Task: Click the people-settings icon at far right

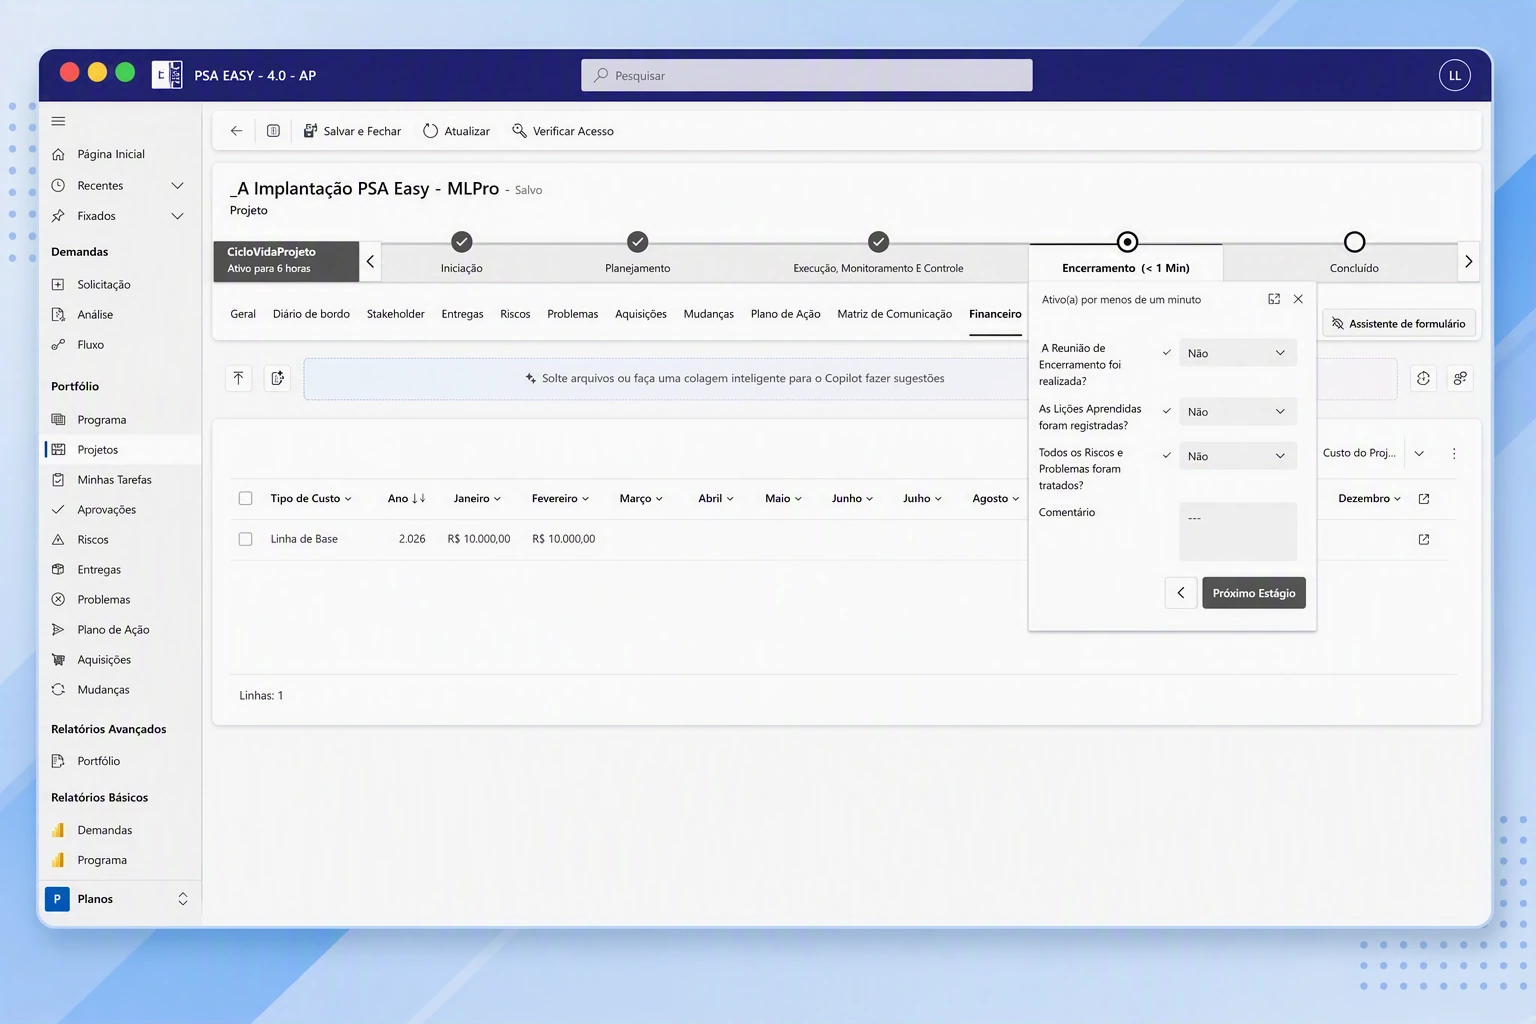Action: pos(1460,378)
